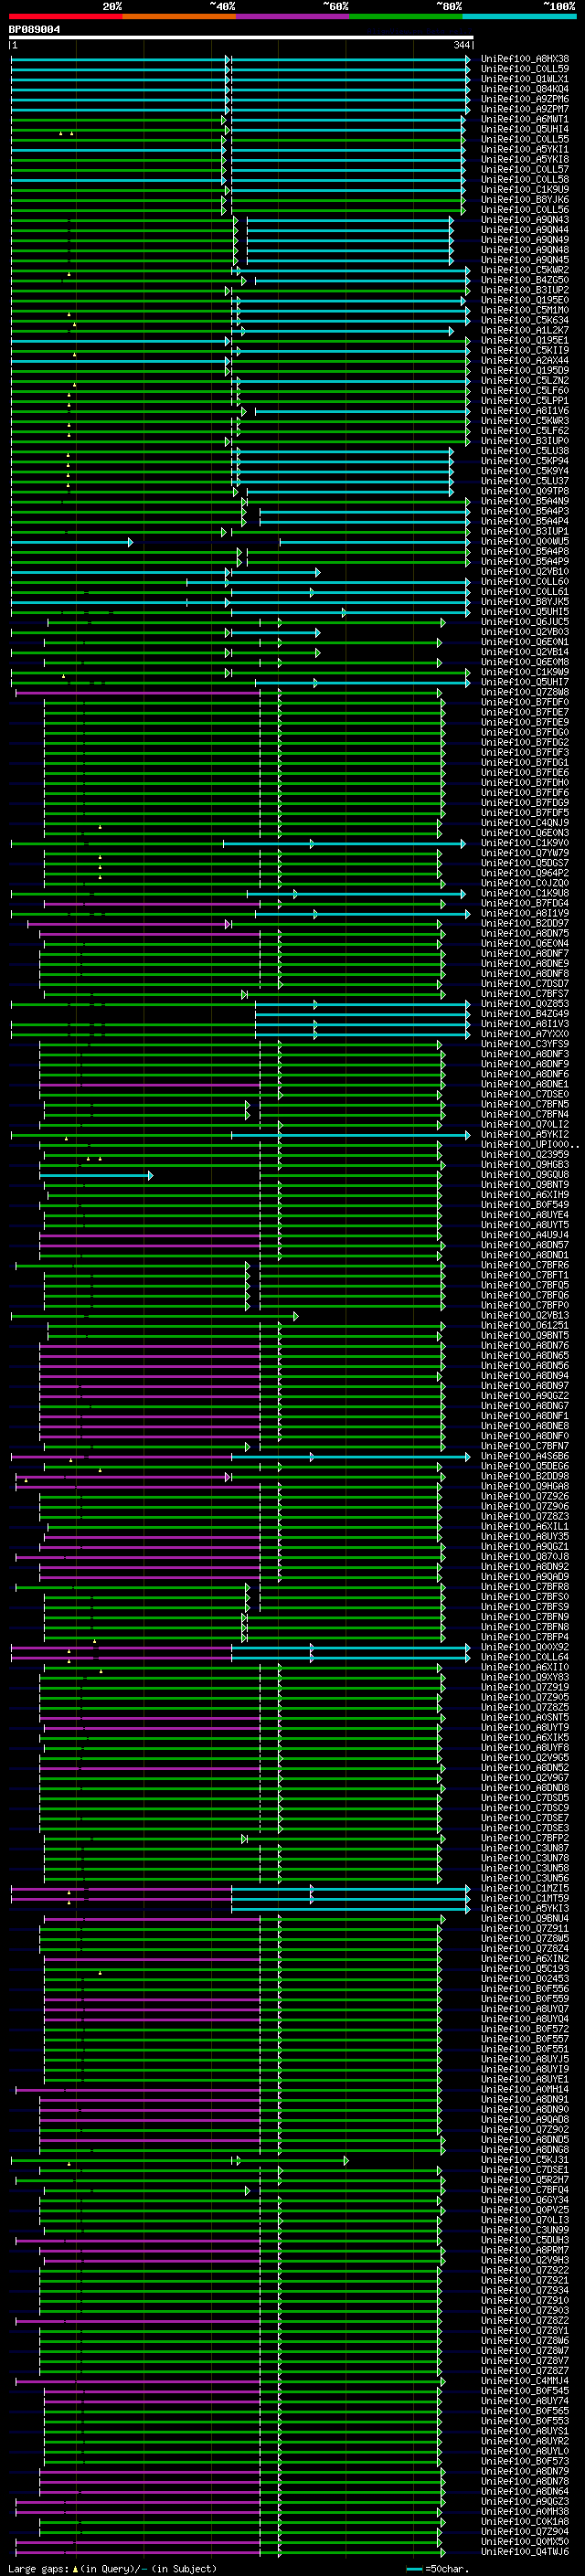Image resolution: width=585 pixels, height=2576 pixels.
Task: Open hit UniRef100_C0LL55
Action: tap(524, 139)
